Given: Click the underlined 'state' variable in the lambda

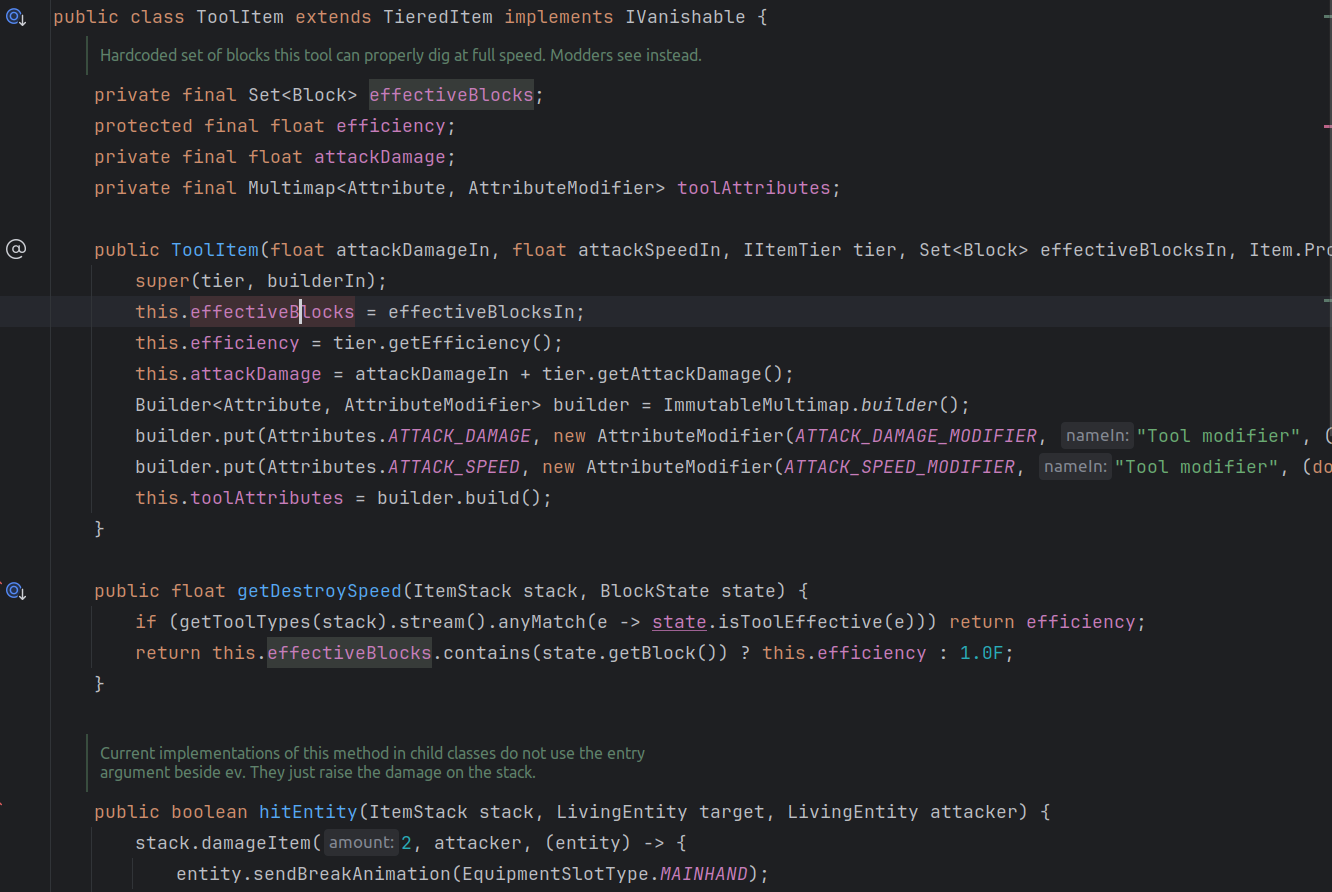Looking at the screenshot, I should tap(679, 622).
